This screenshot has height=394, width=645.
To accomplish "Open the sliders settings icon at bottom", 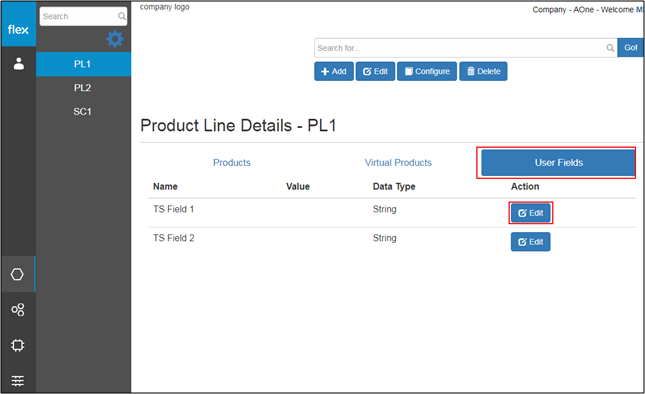I will tap(18, 381).
